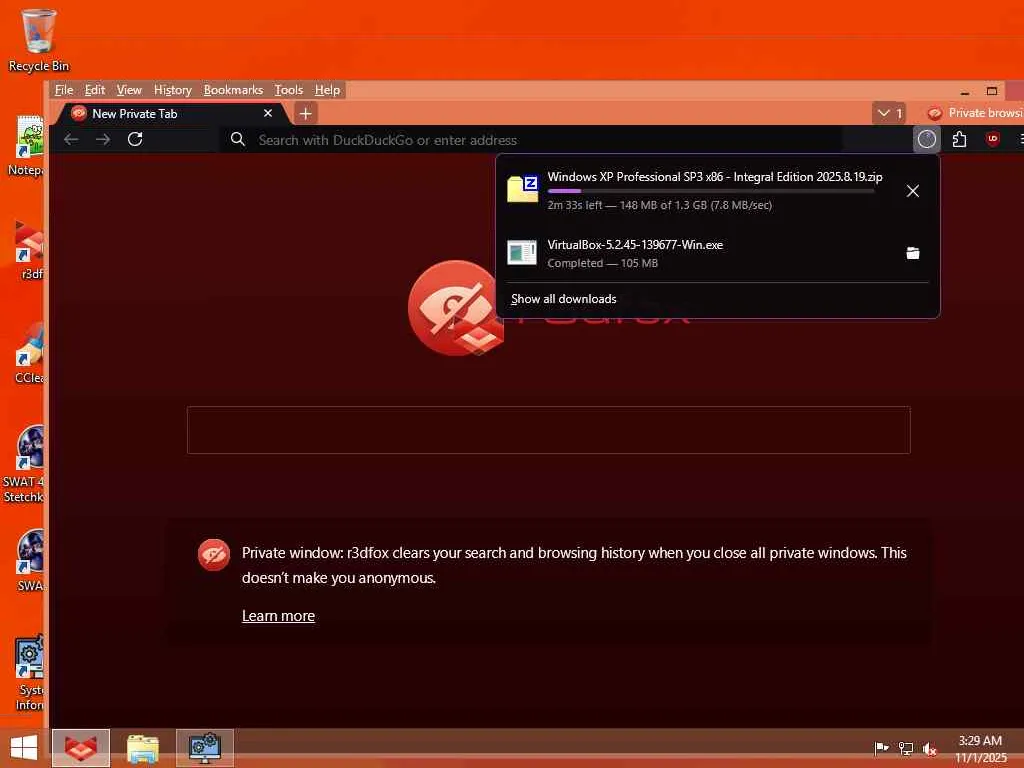Select the CCleaner desktop shortcut
This screenshot has height=768, width=1024.
[x=29, y=353]
